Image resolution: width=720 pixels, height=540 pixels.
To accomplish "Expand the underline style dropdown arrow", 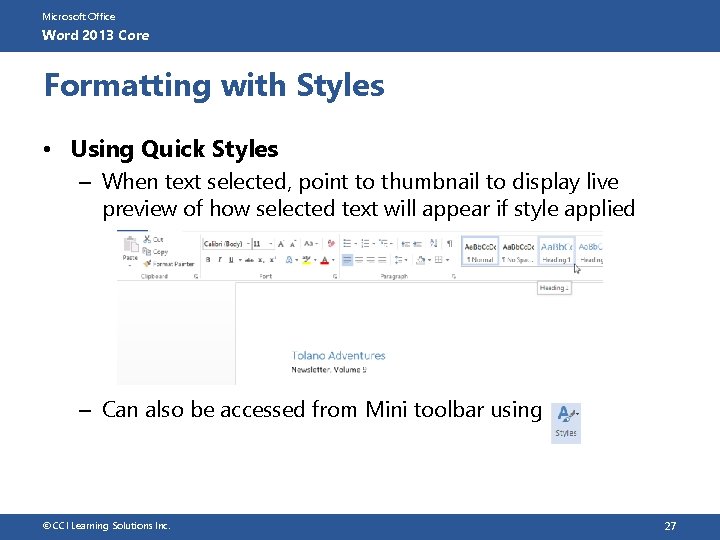I will click(x=240, y=260).
